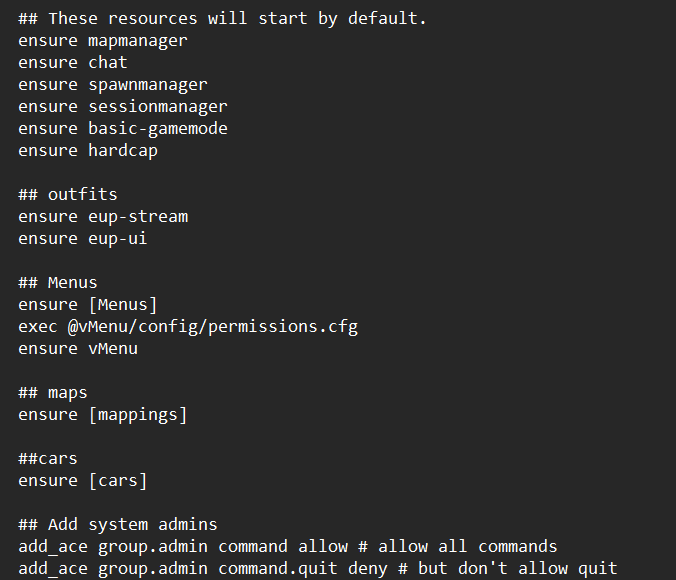Click the '## outfits' comment line
Image resolution: width=676 pixels, height=580 pixels.
click(68, 194)
